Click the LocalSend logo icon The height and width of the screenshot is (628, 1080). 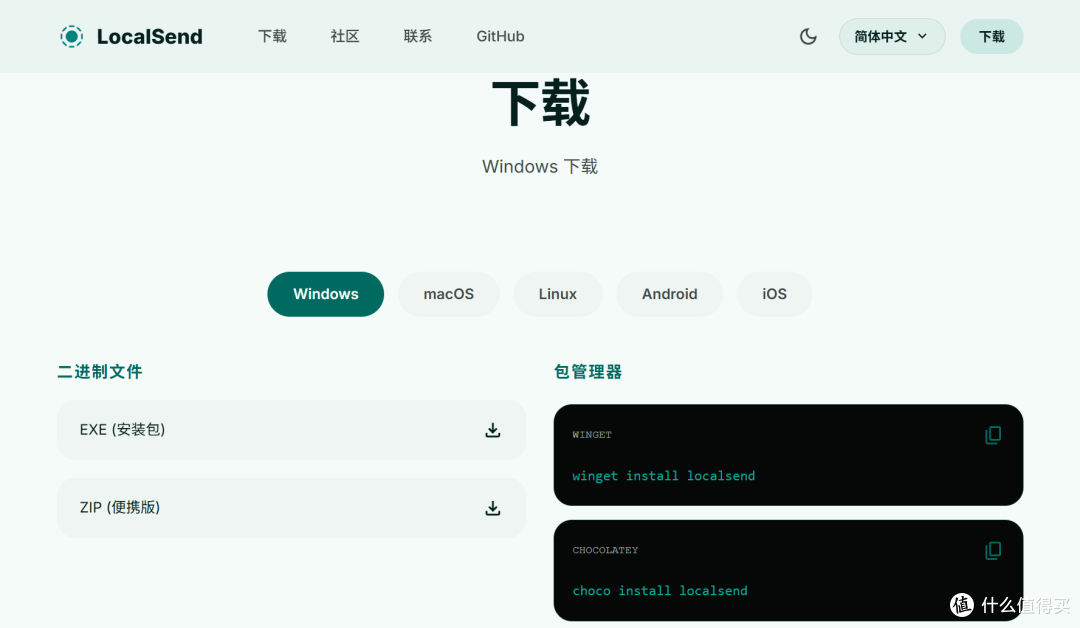click(x=72, y=36)
